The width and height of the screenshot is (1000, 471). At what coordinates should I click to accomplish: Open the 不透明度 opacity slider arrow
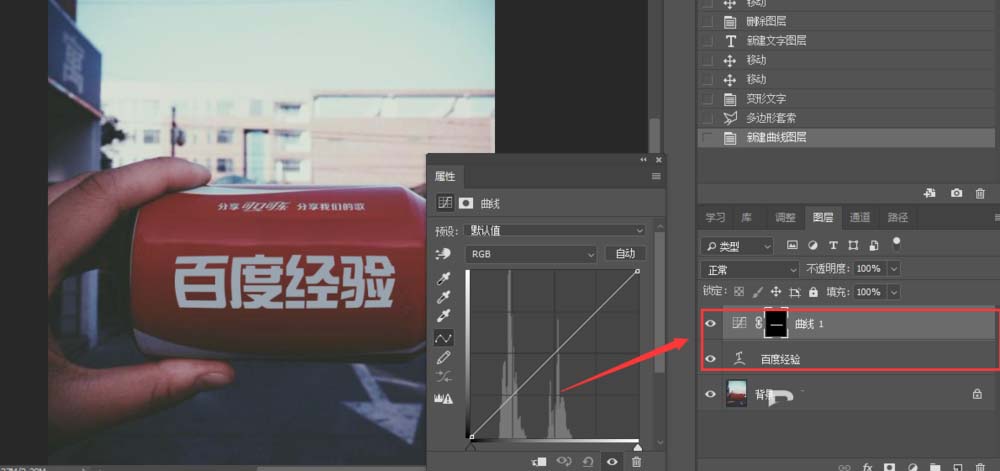pyautogui.click(x=894, y=270)
